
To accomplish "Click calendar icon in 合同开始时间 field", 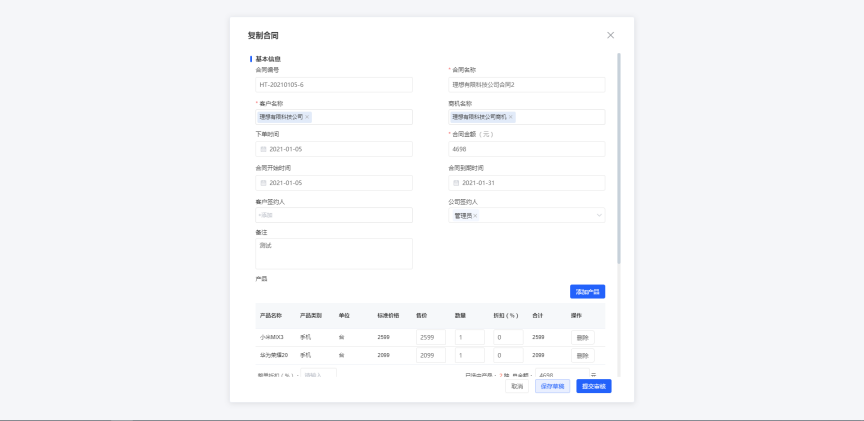I will pos(263,183).
